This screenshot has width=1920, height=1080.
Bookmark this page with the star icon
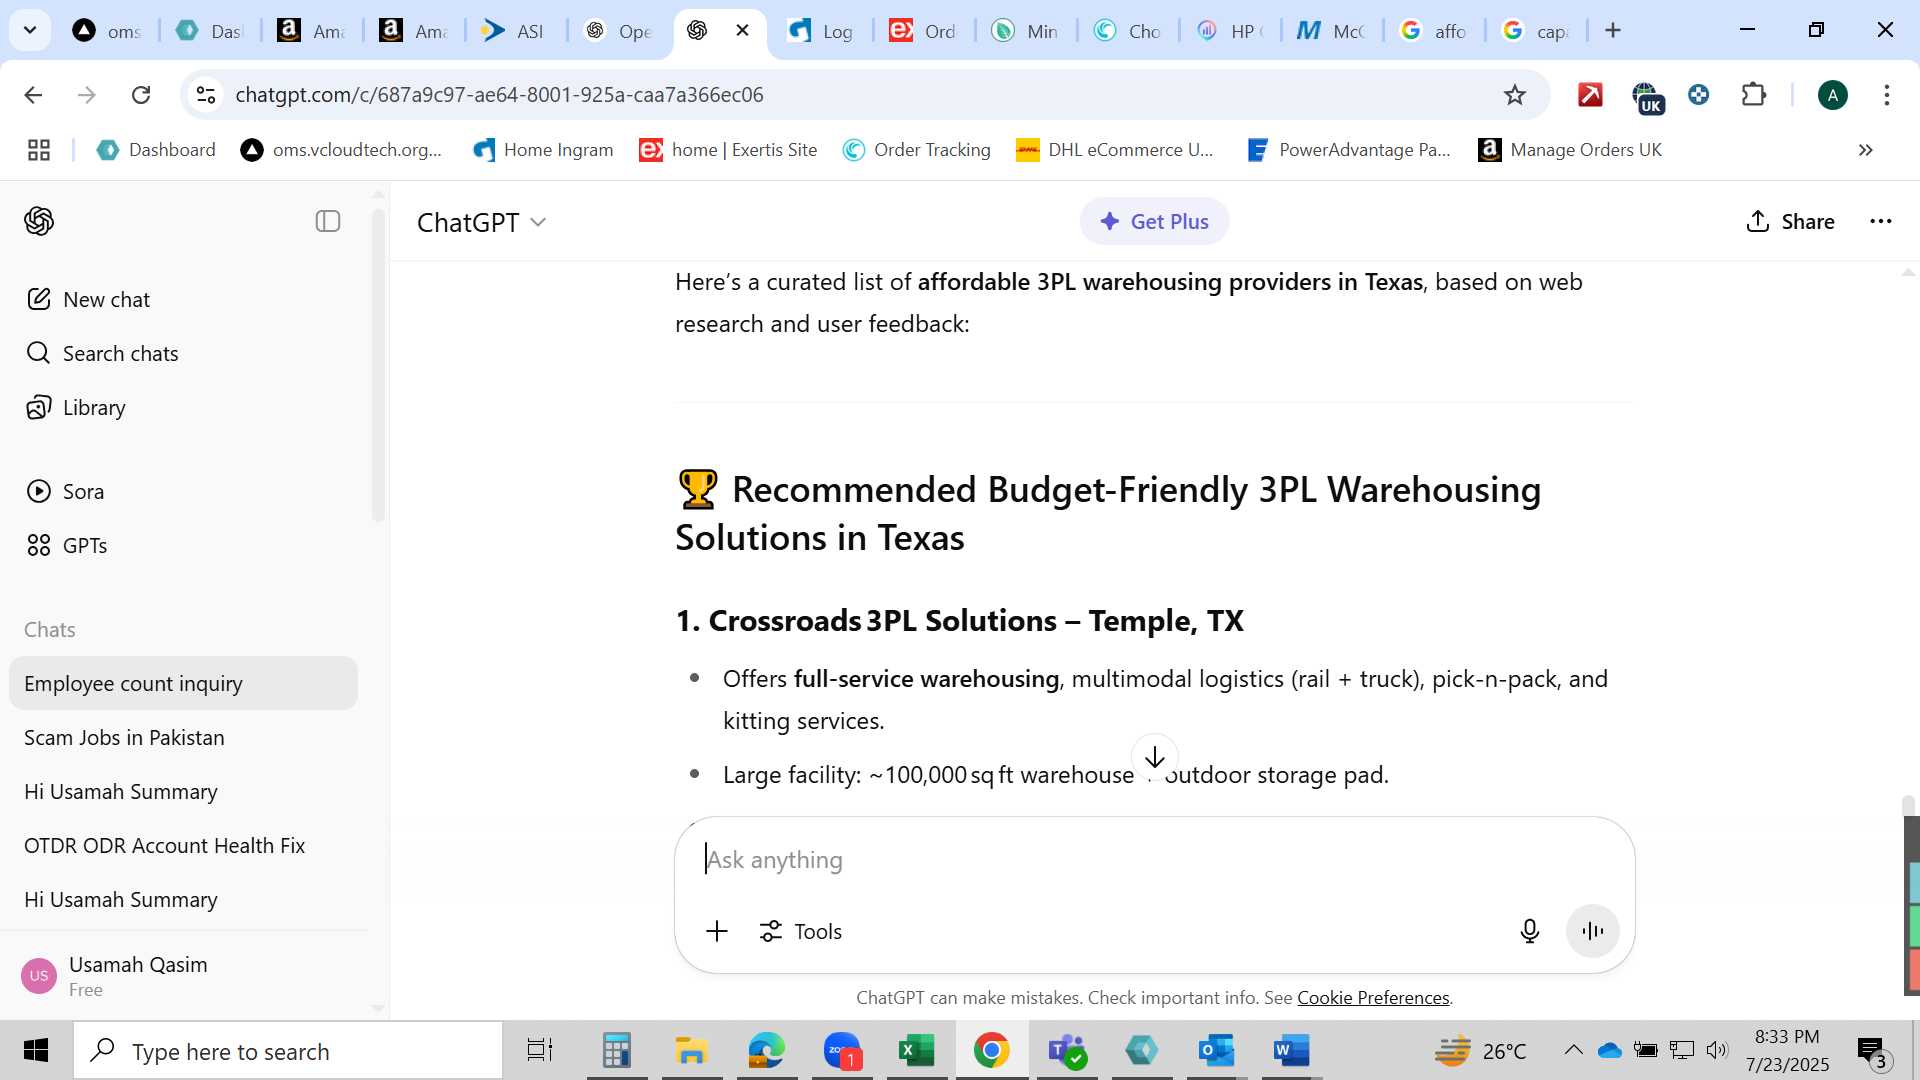1515,95
